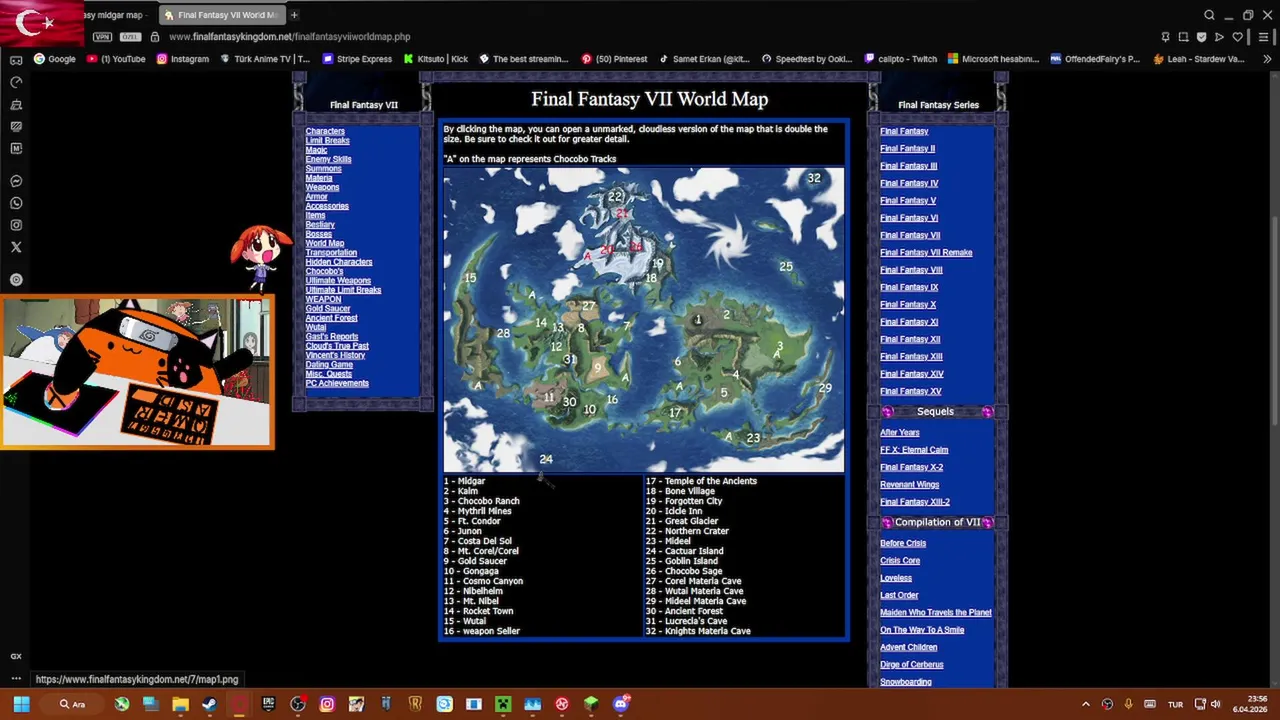Open the X (Twitter) sidebar icon

click(16, 247)
